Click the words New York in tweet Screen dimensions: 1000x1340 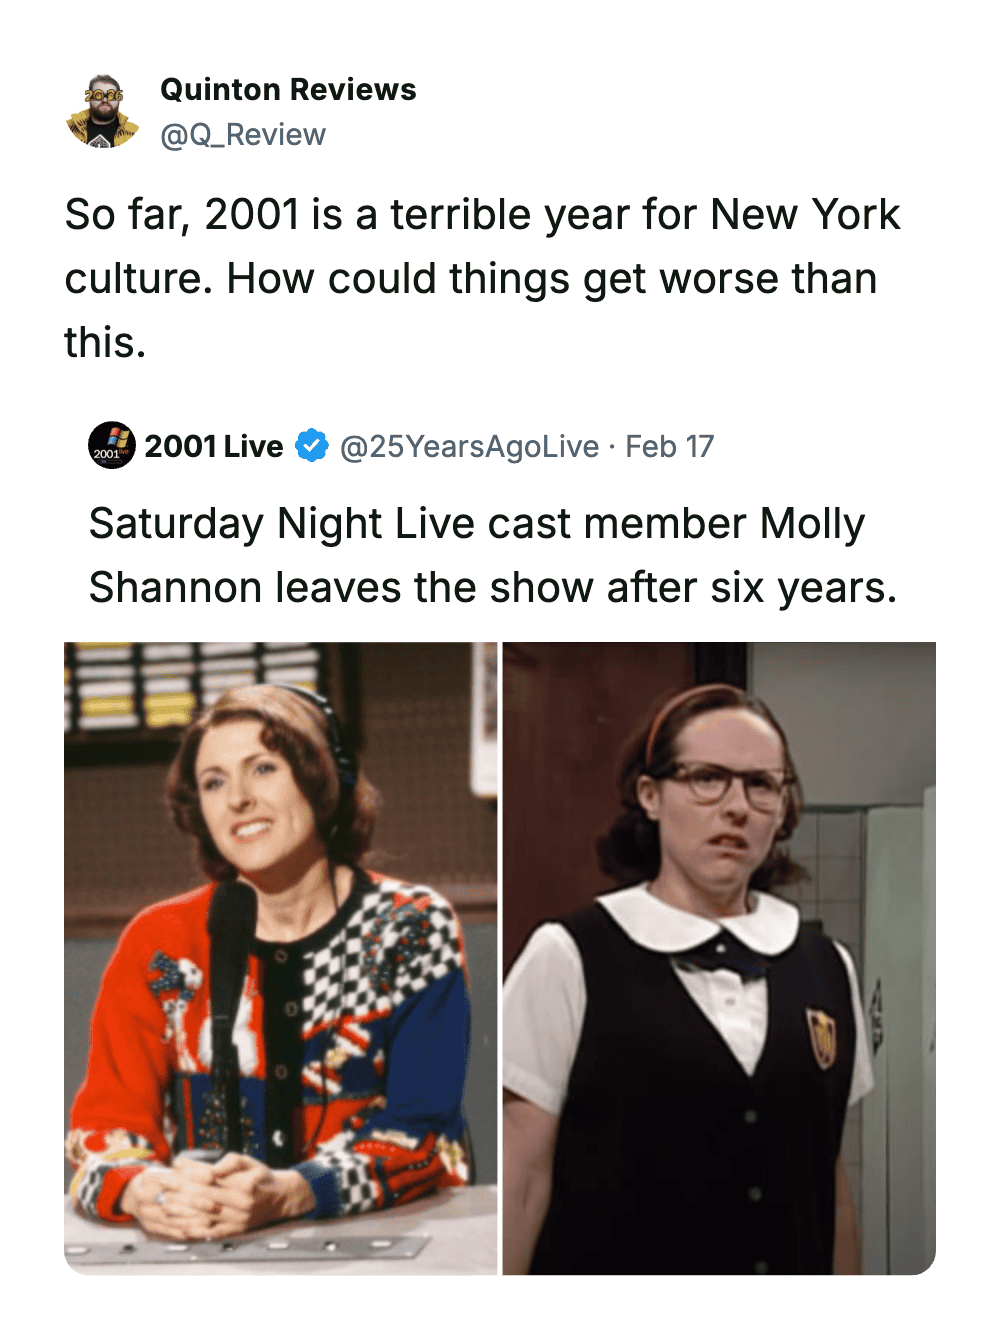click(805, 214)
